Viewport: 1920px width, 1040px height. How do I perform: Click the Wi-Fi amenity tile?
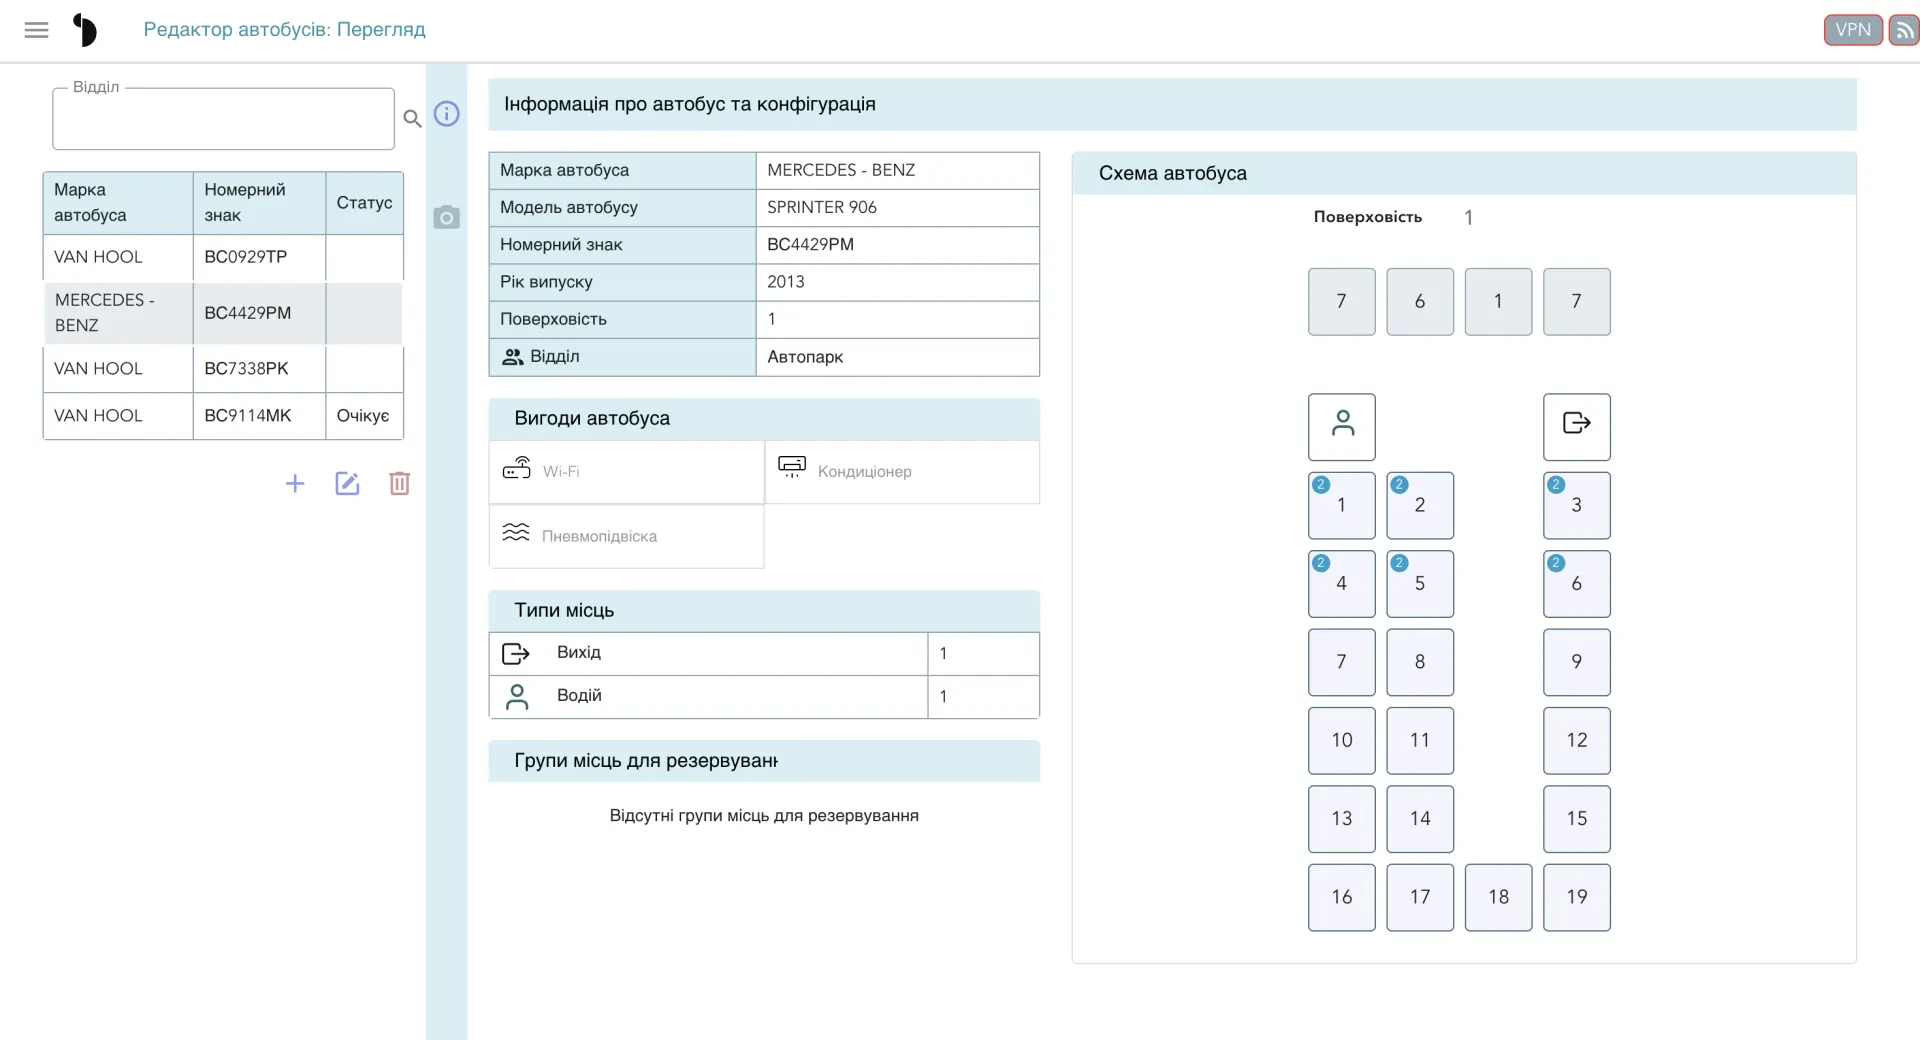[x=627, y=472]
